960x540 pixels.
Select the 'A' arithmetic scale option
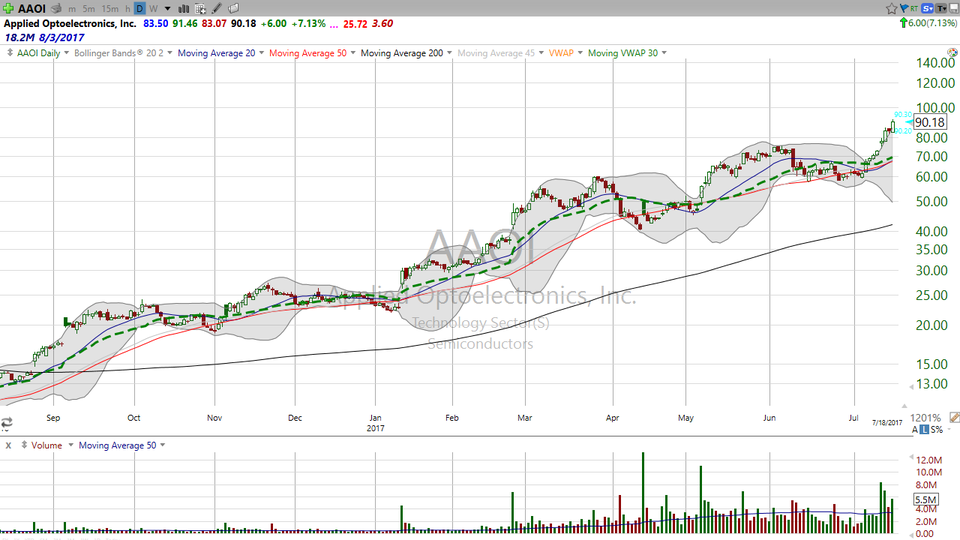pyautogui.click(x=915, y=430)
